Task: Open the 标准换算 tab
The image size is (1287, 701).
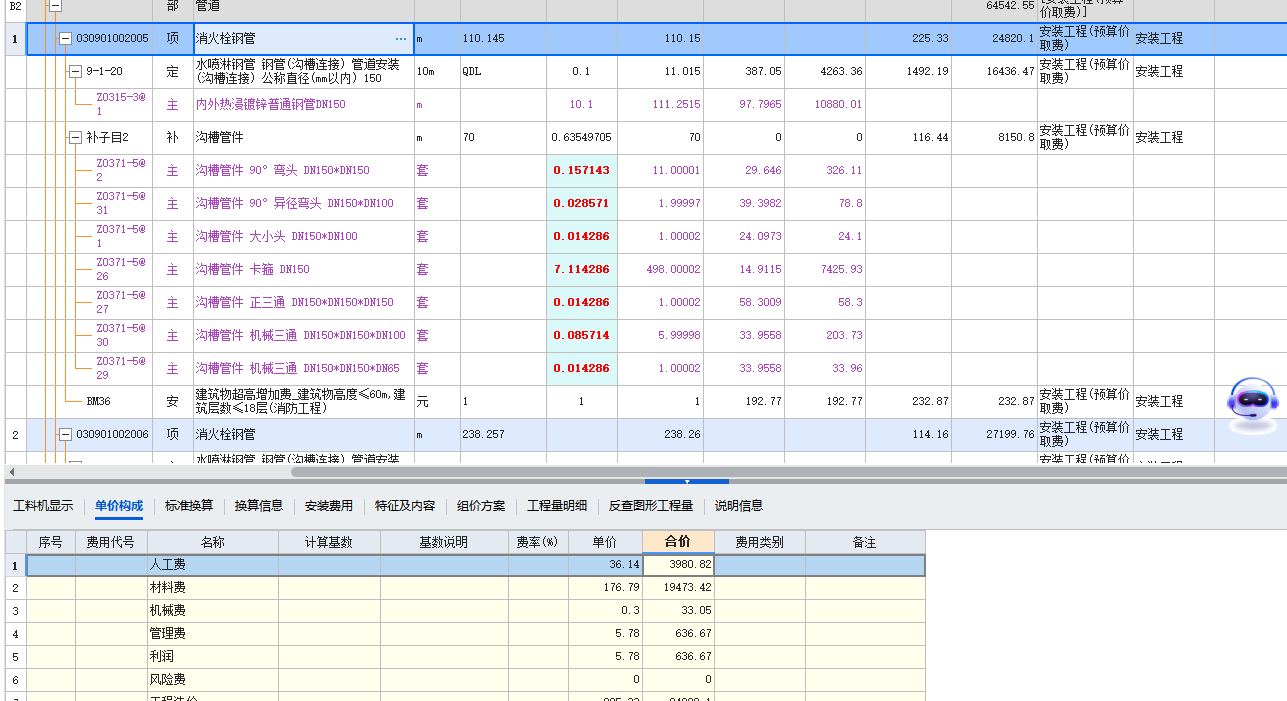Action: (189, 506)
